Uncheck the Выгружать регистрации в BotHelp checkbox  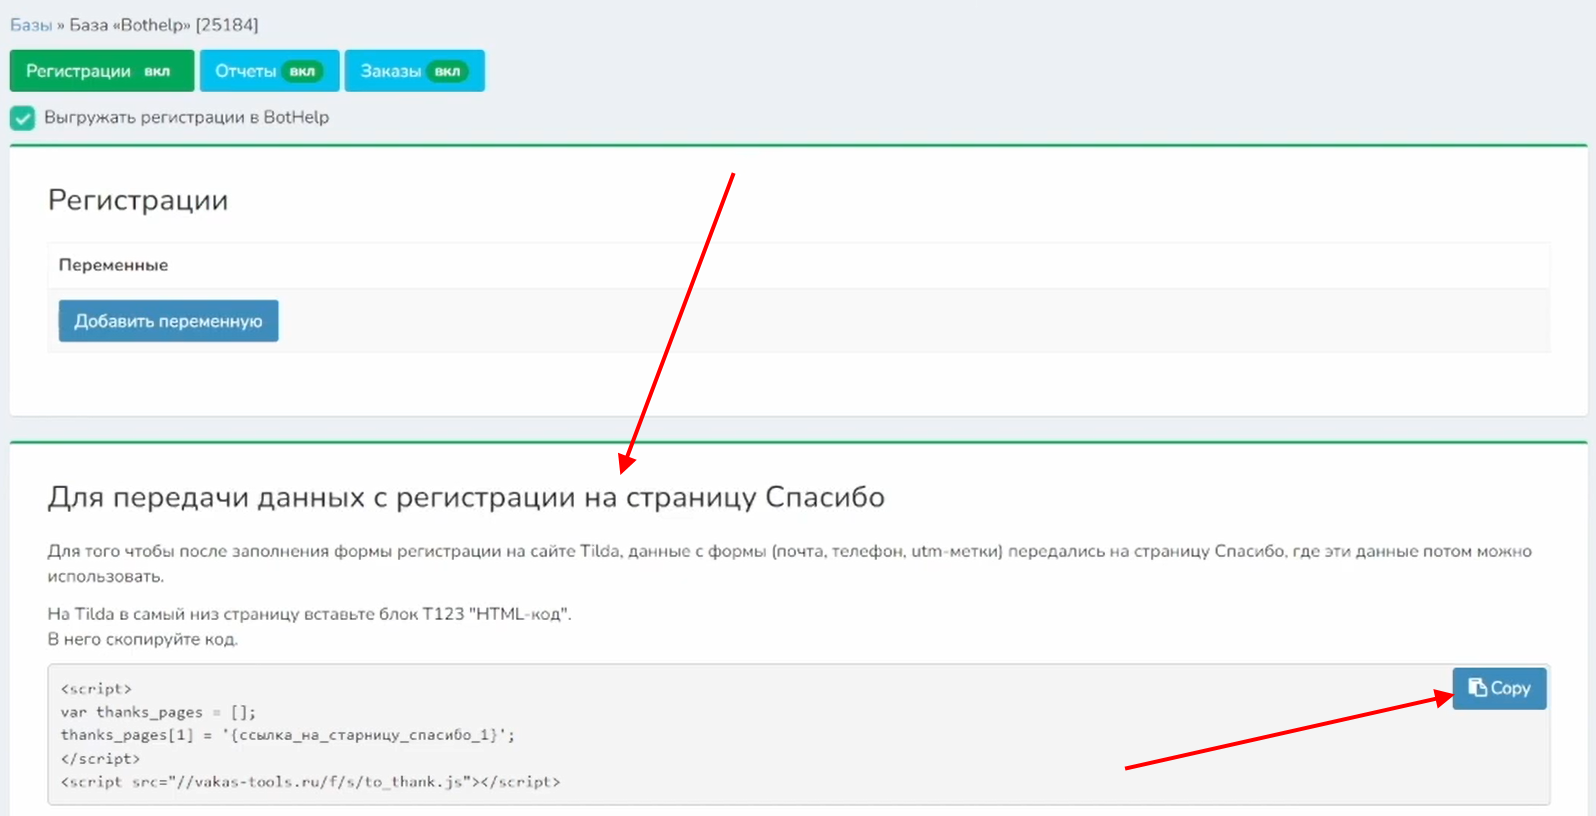point(23,118)
